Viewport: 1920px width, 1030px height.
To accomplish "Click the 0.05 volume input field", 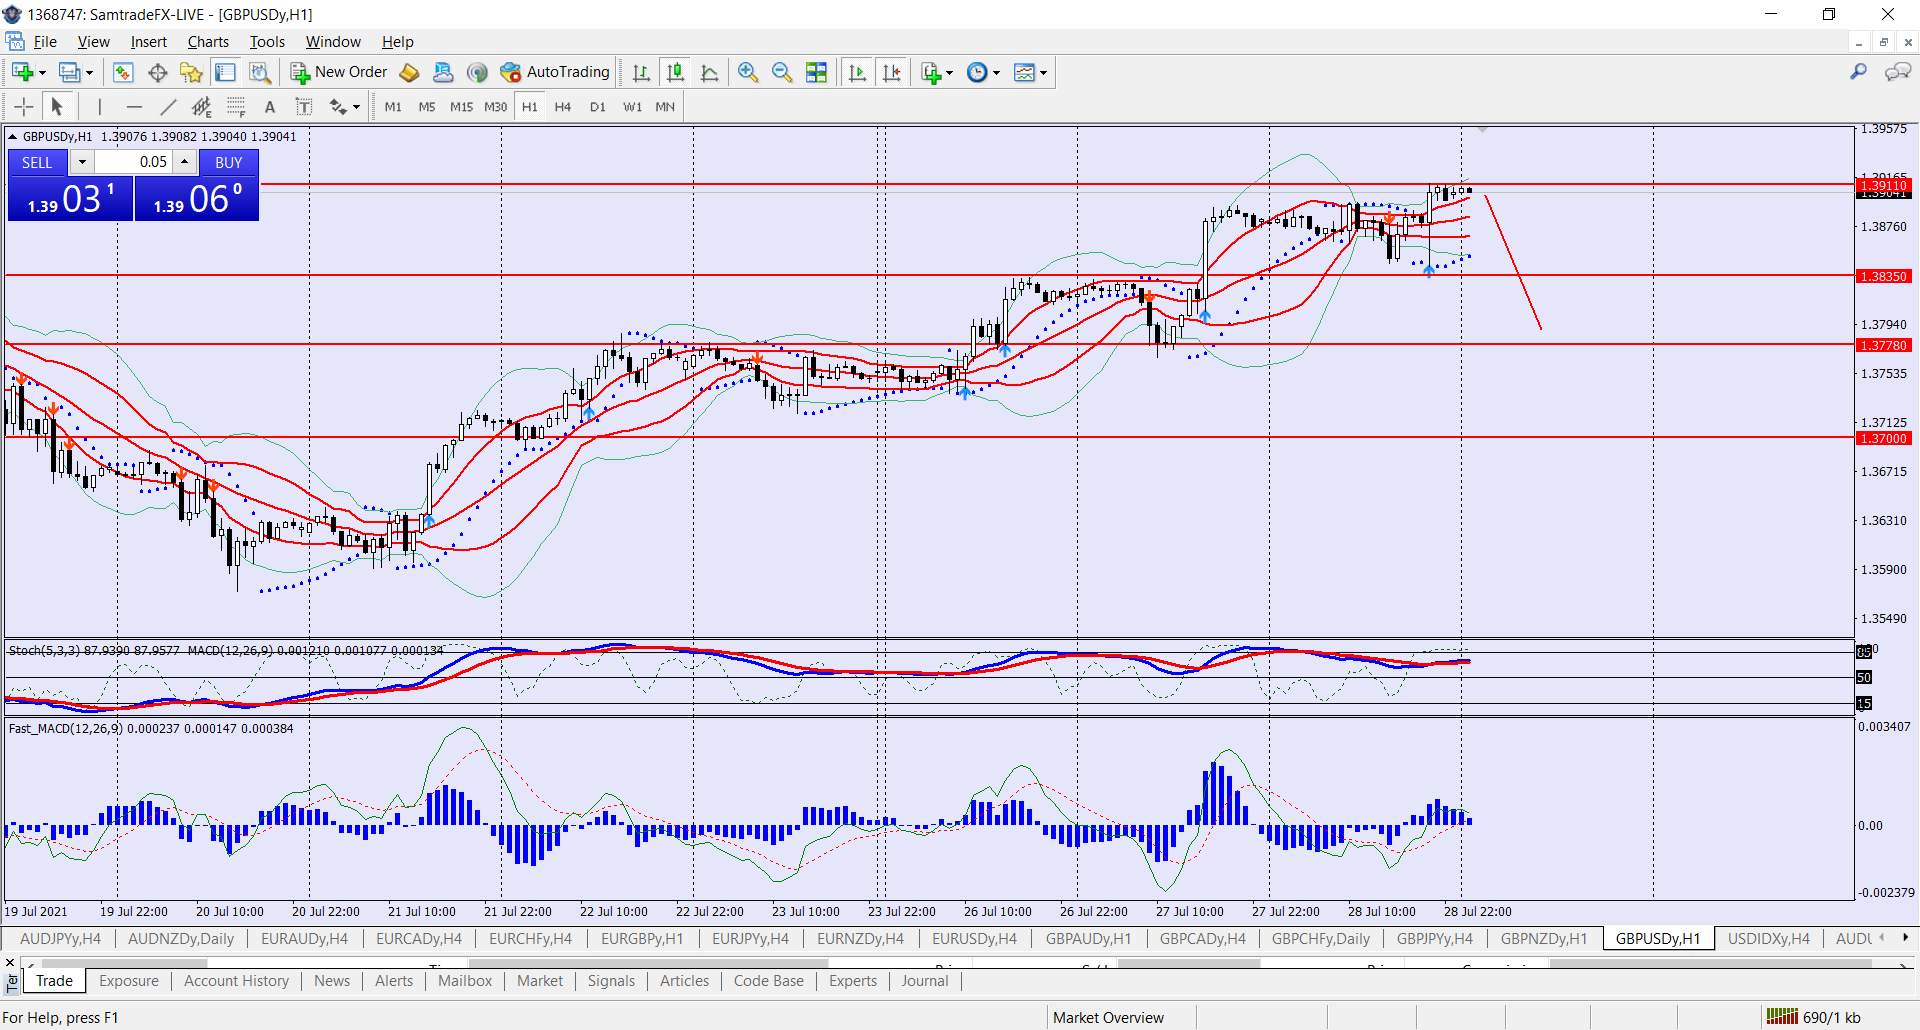I will coord(134,162).
